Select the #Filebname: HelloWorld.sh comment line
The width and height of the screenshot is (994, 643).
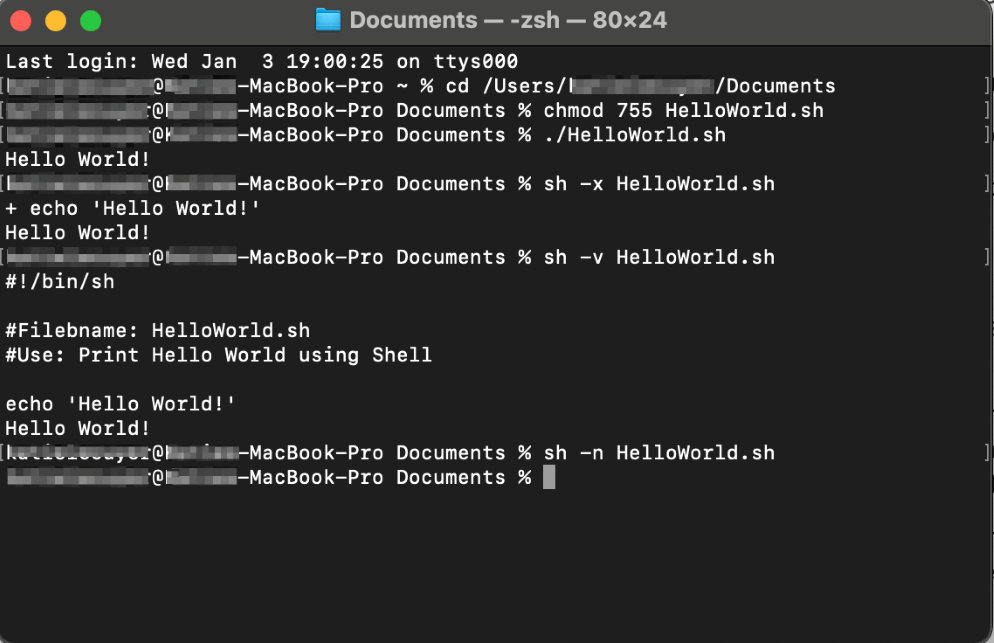(155, 330)
